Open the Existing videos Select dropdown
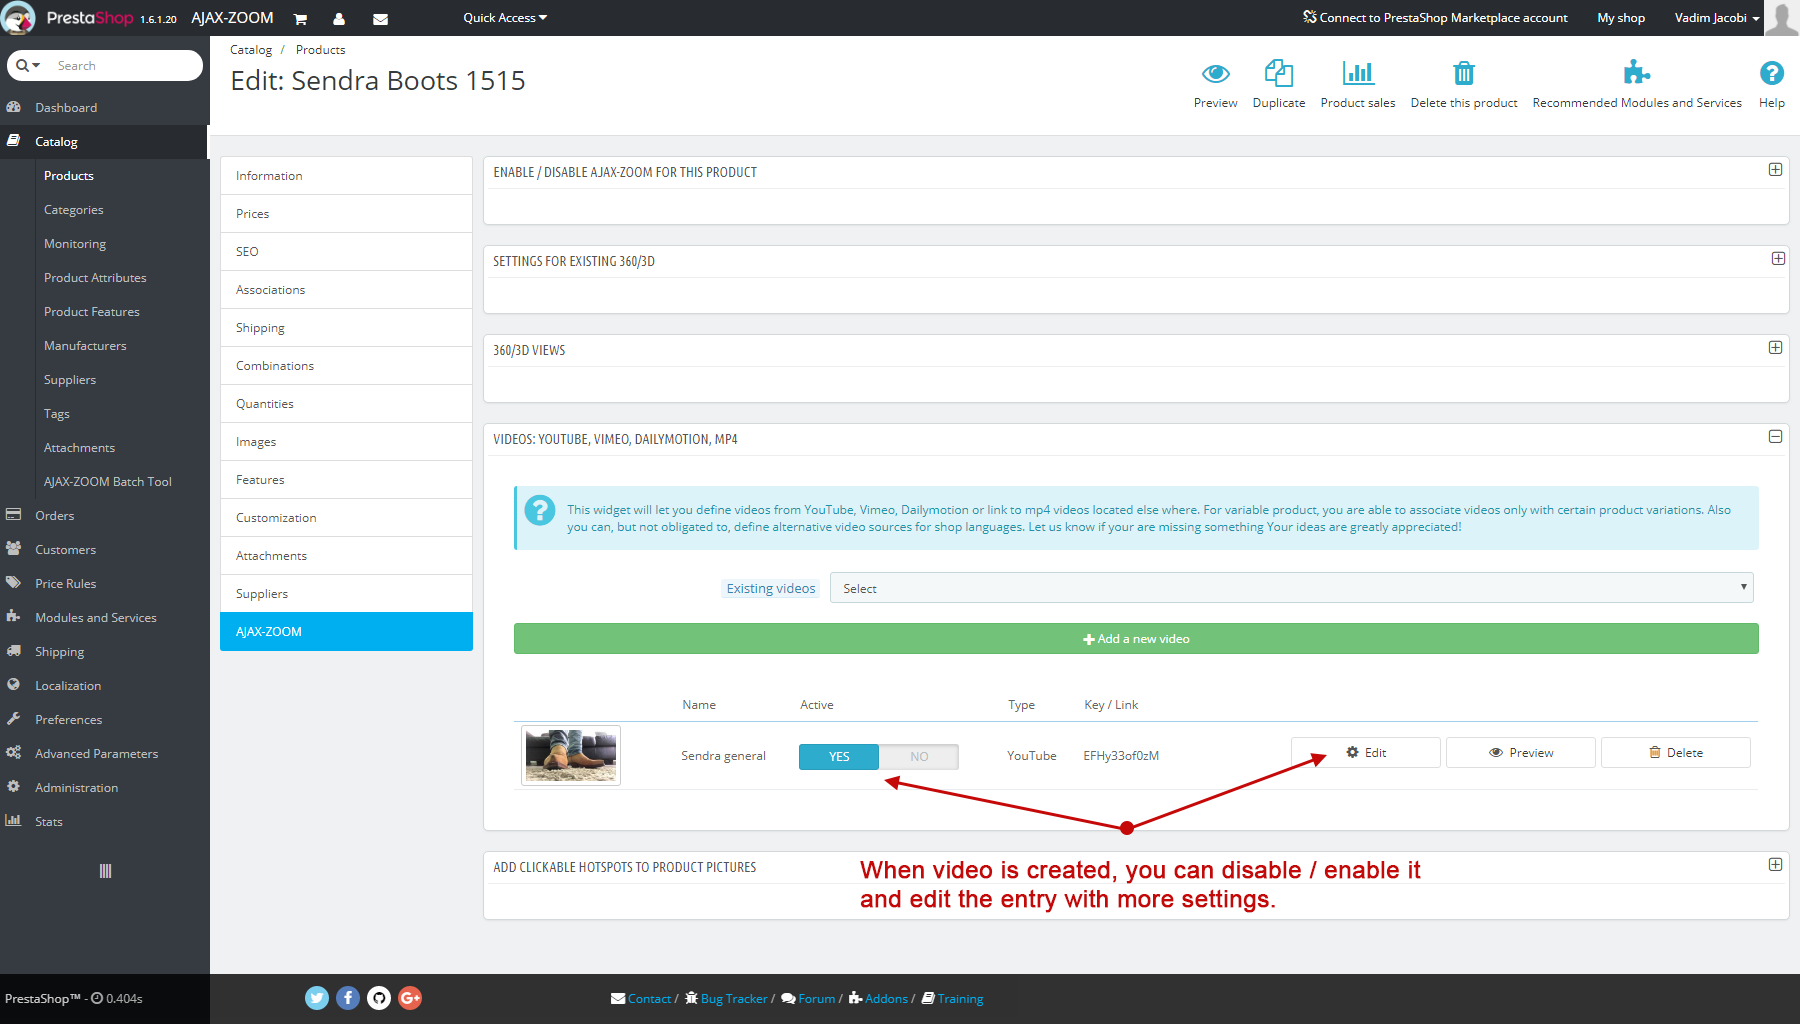Screen dimensions: 1800x1024 1291,588
